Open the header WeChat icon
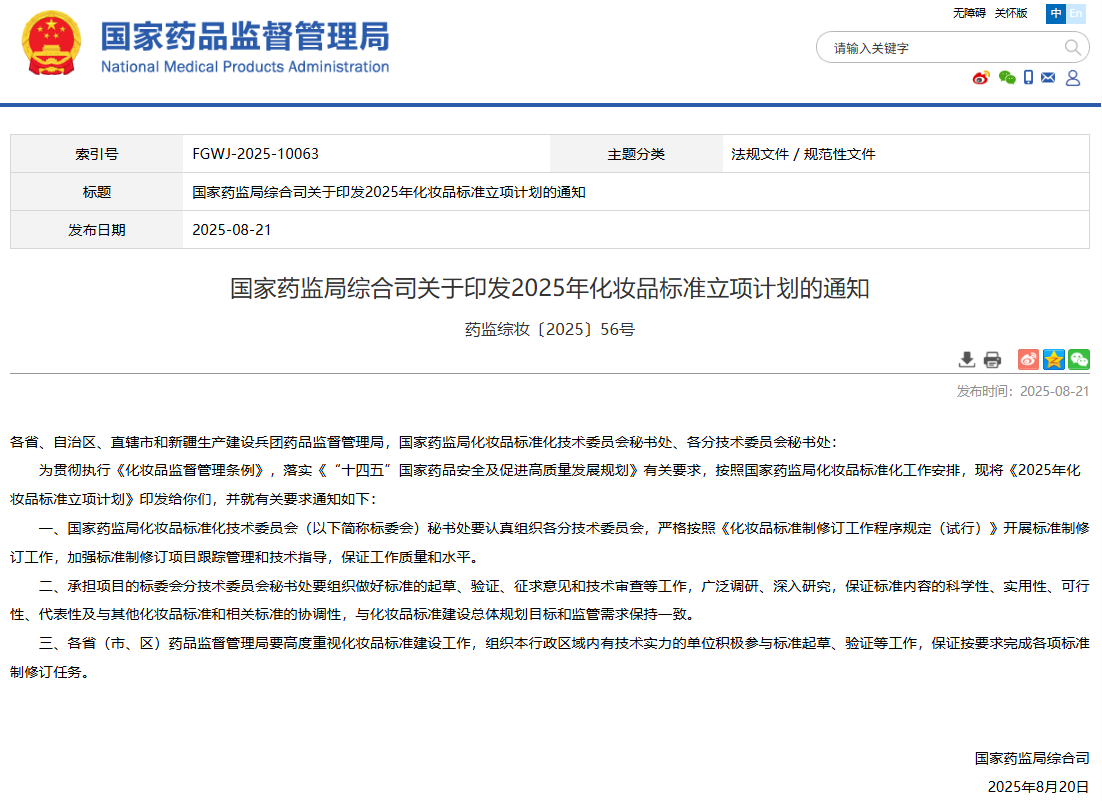This screenshot has height=801, width=1102. 1006,78
